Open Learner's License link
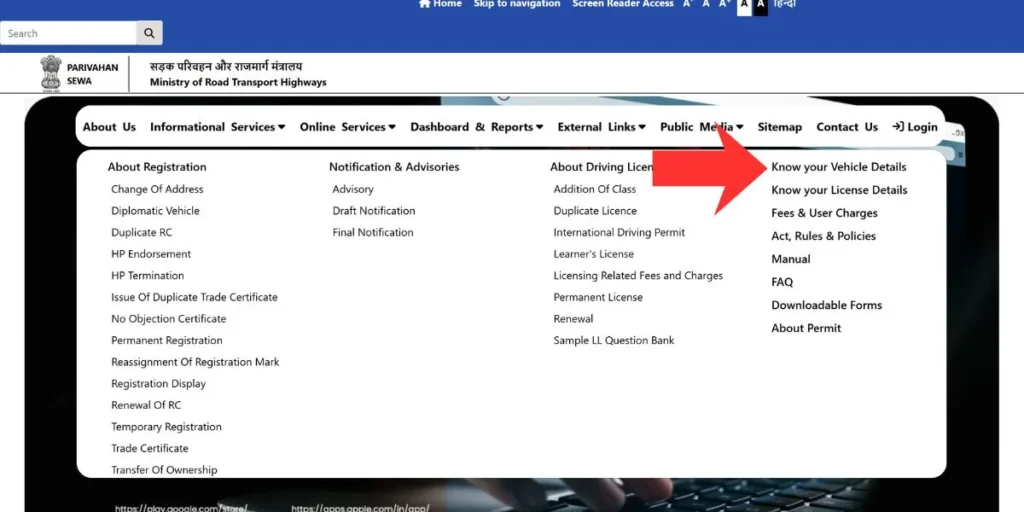The height and width of the screenshot is (512, 1024). coord(594,254)
